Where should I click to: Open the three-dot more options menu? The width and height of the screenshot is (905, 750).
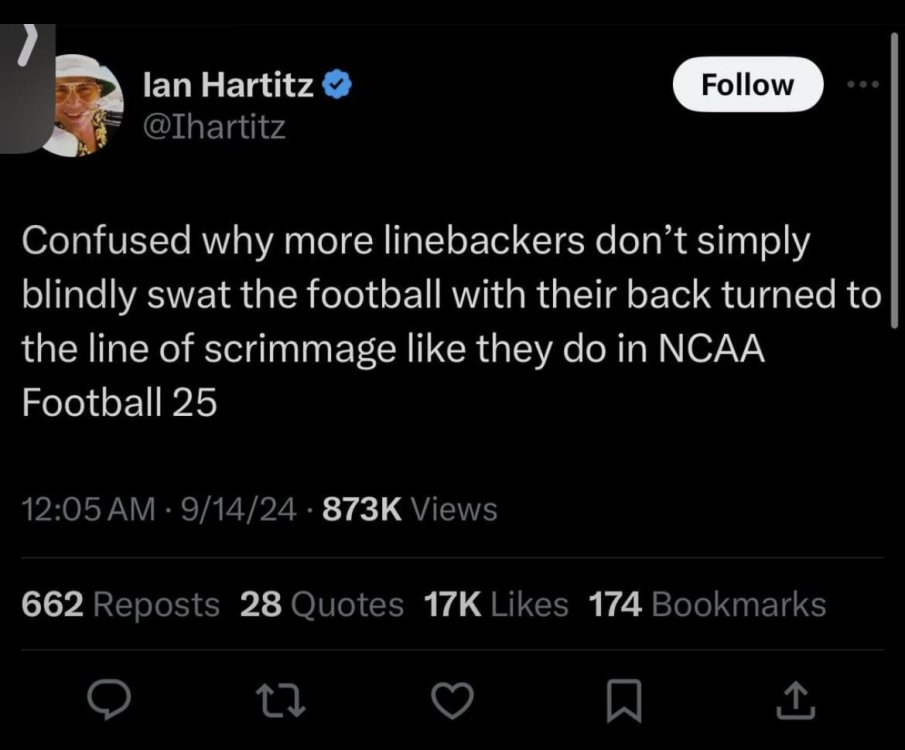861,85
